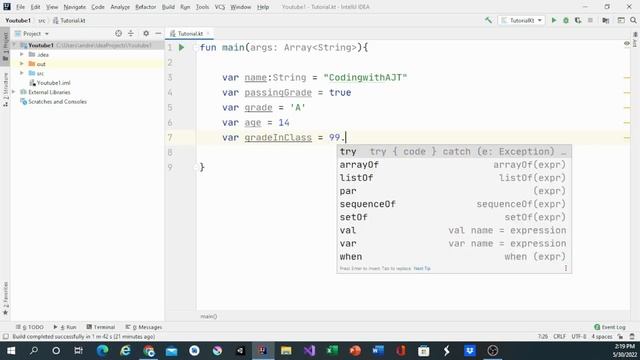Open the Favorites side tool tab
The image size is (640, 360).
point(5,298)
